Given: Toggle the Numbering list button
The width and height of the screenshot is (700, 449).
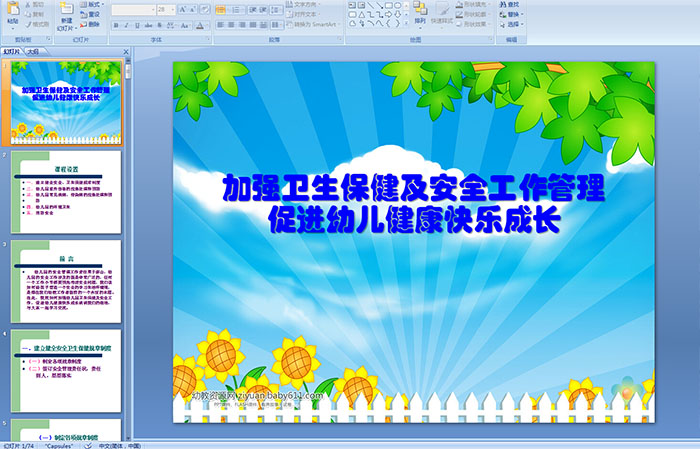Looking at the screenshot, I should pos(236,10).
